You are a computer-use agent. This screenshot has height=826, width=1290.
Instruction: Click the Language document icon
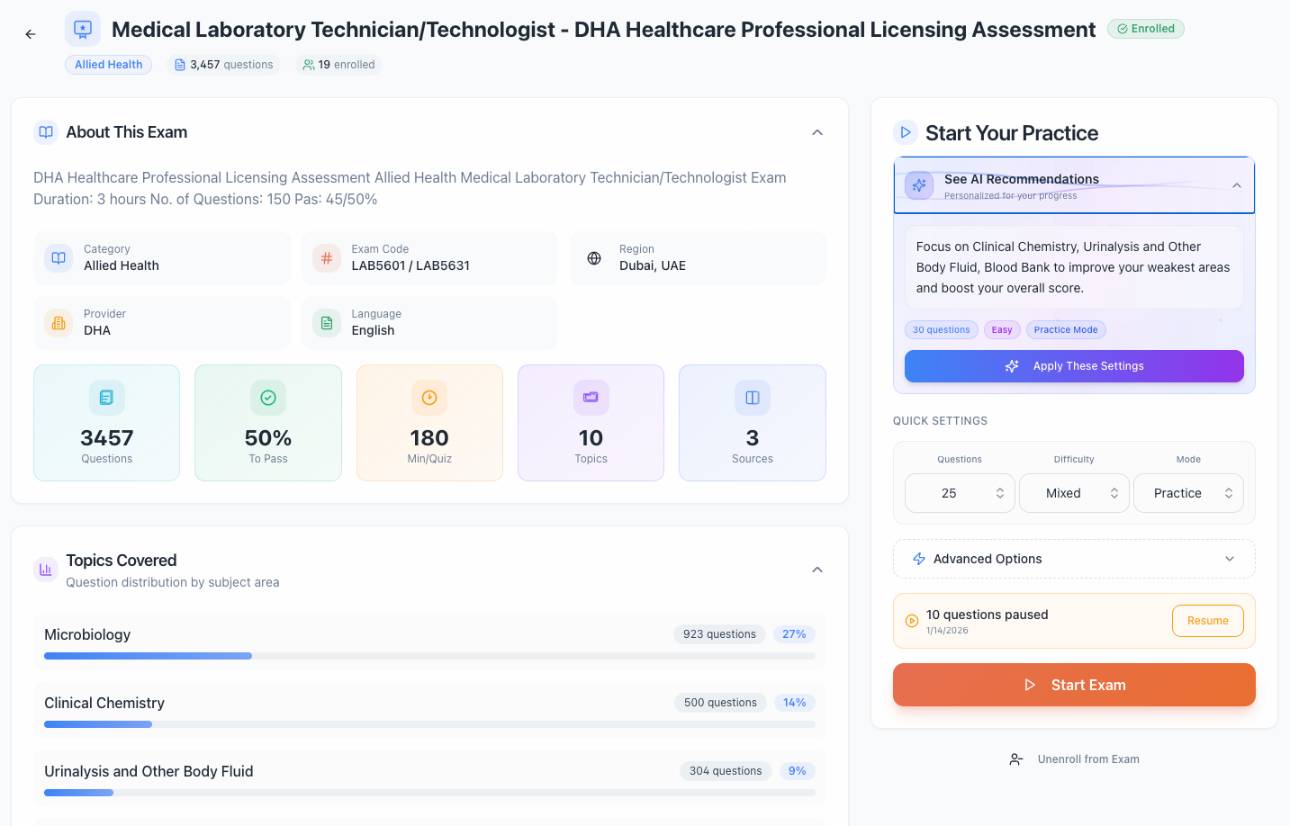[326, 323]
